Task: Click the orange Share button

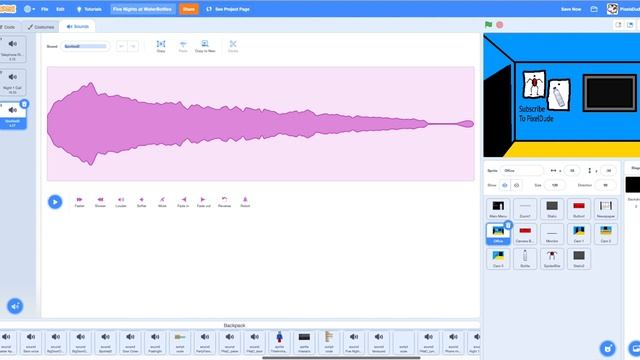Action: [x=189, y=9]
